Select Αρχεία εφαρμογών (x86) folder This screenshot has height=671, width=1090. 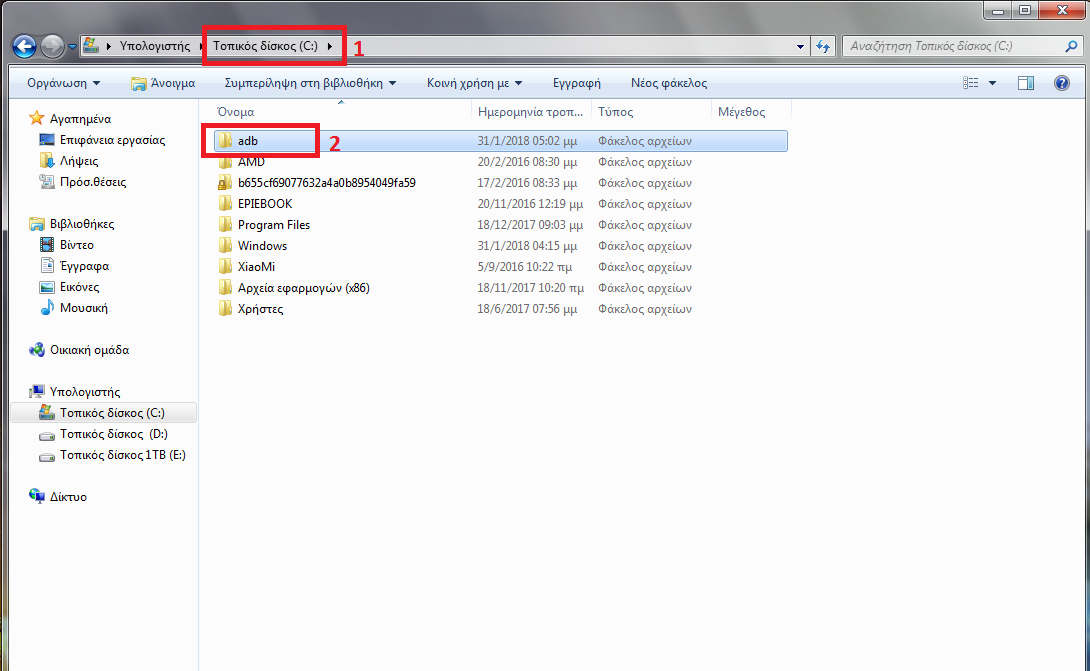pyautogui.click(x=304, y=287)
